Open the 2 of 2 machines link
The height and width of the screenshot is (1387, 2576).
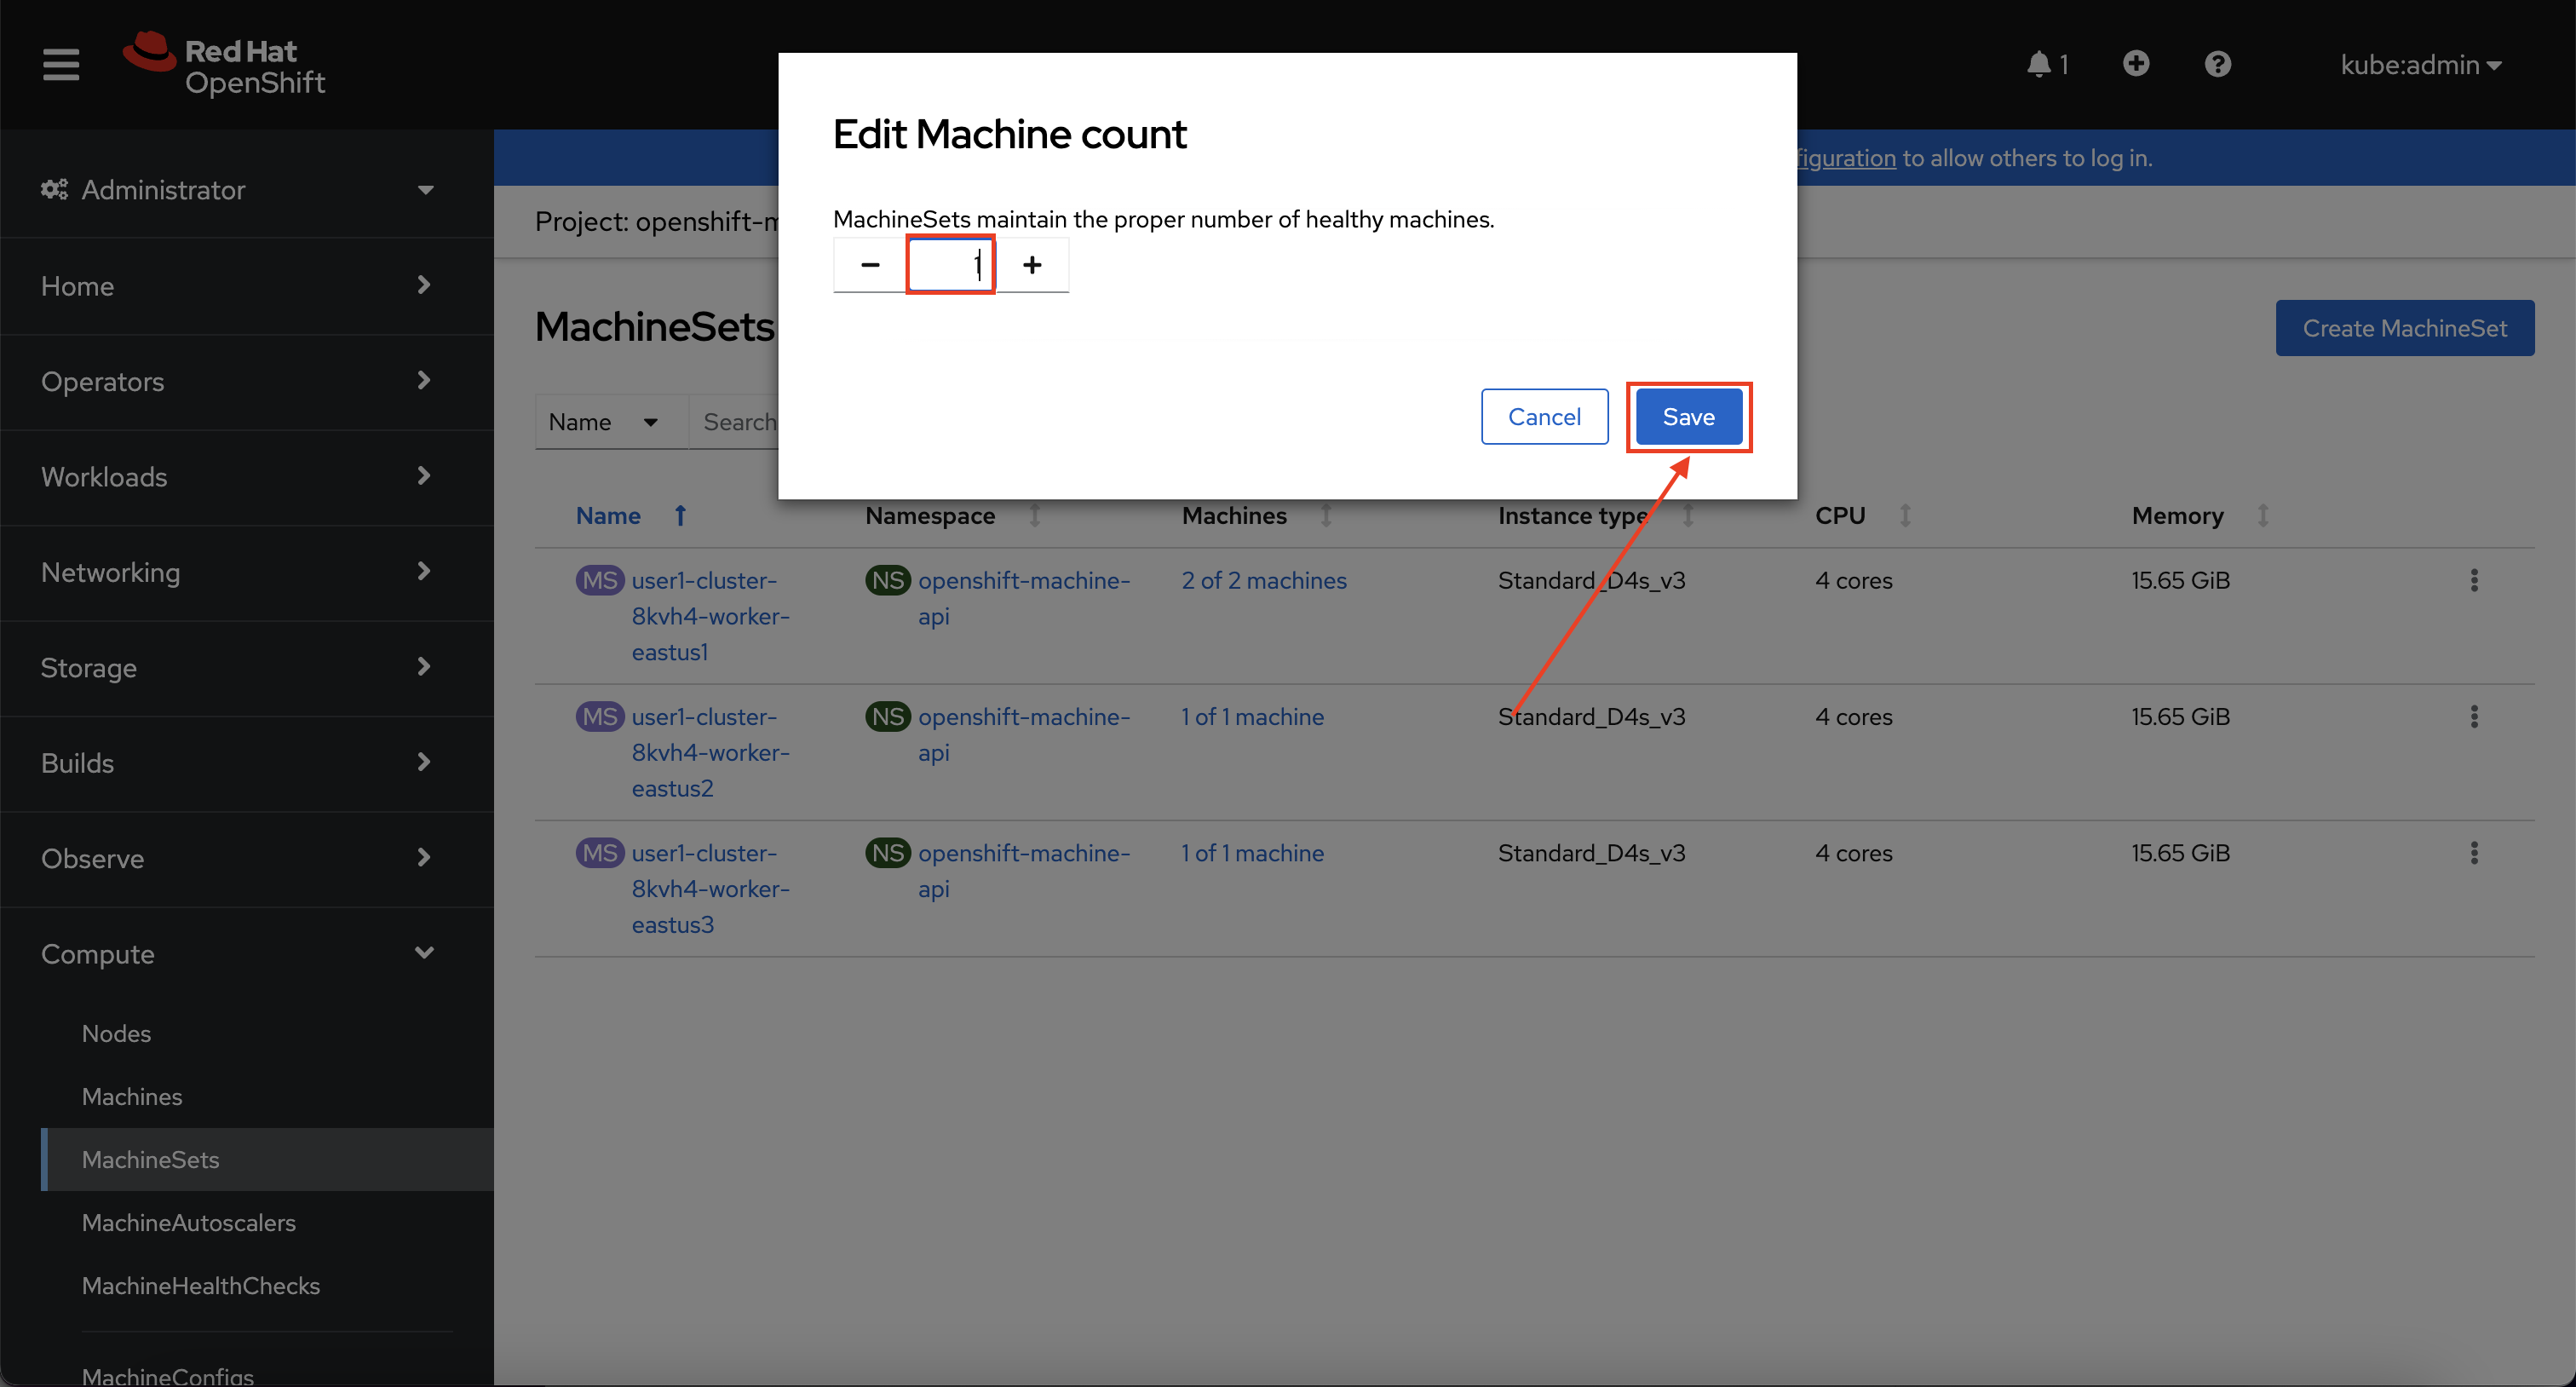click(1263, 580)
